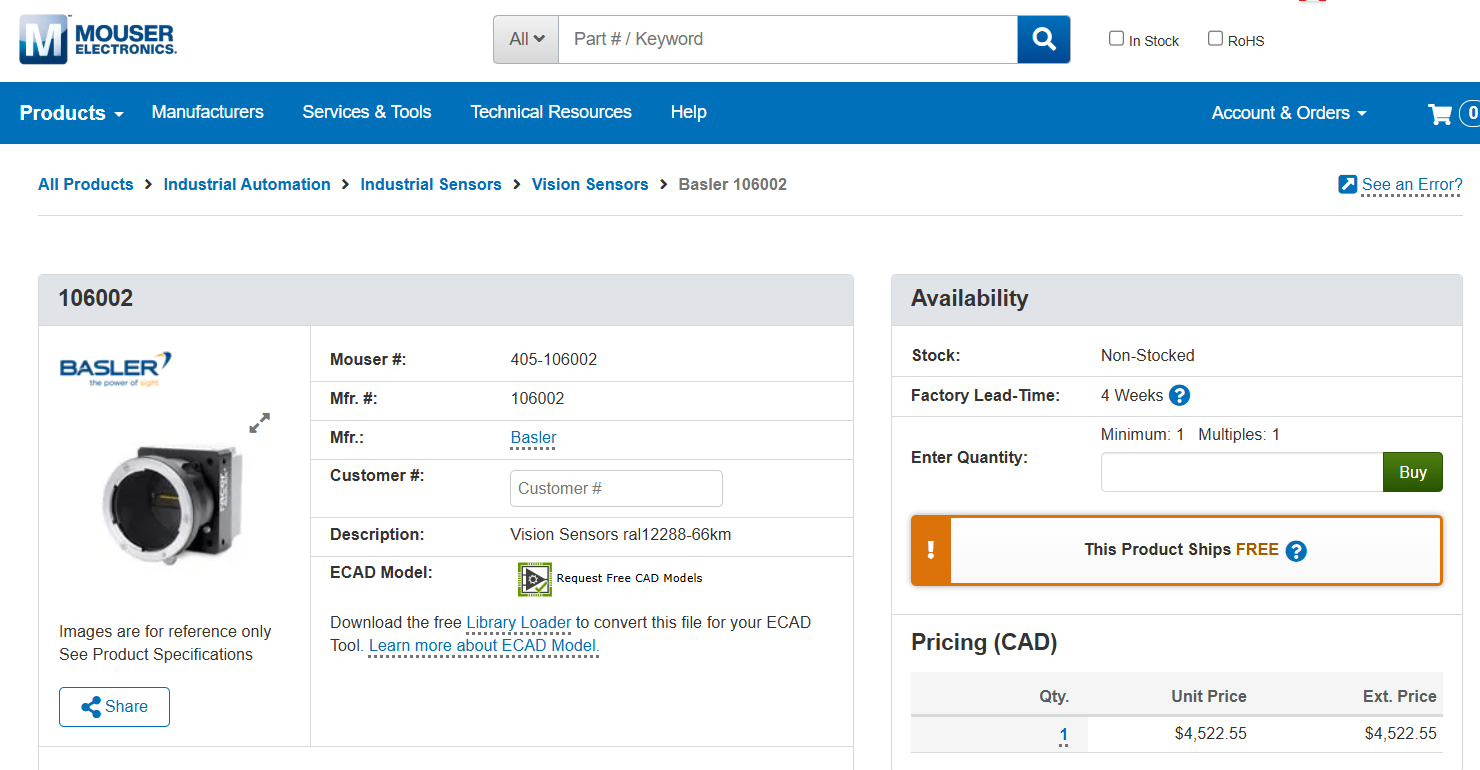Screen dimensions: 1480x770
Task: Click the Request Free CAD Models icon
Action: pos(535,578)
